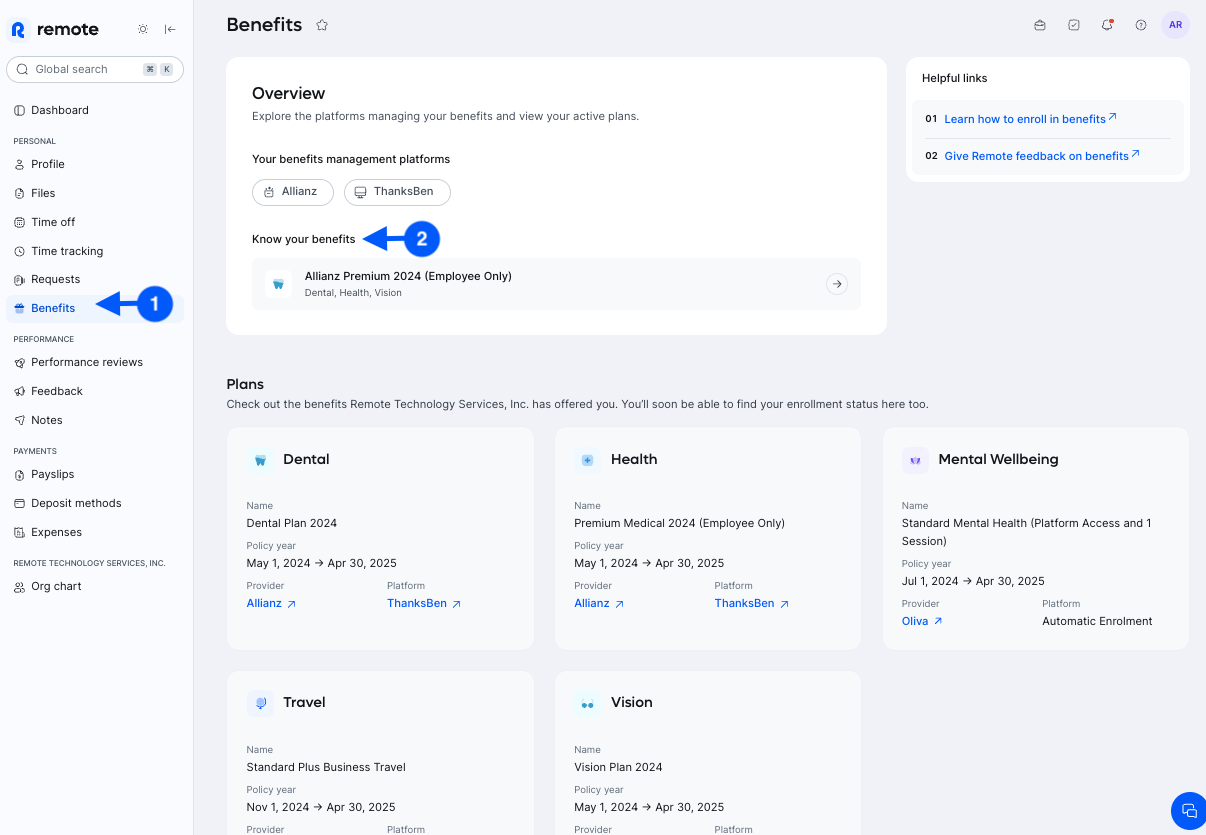The width and height of the screenshot is (1206, 835).
Task: Open Expenses in the sidebar
Action: (95, 532)
